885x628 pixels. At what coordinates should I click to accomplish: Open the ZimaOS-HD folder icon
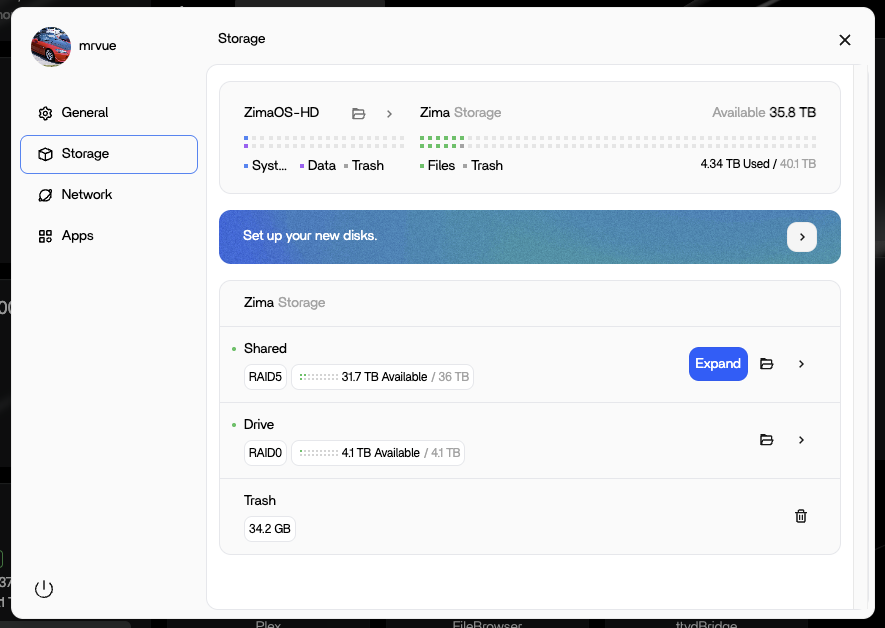[359, 113]
